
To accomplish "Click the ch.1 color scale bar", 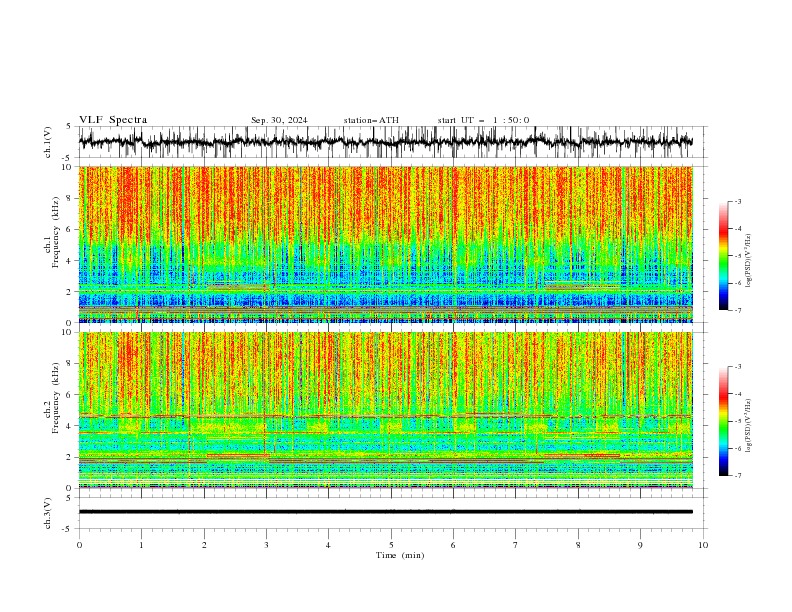I will tap(723, 256).
